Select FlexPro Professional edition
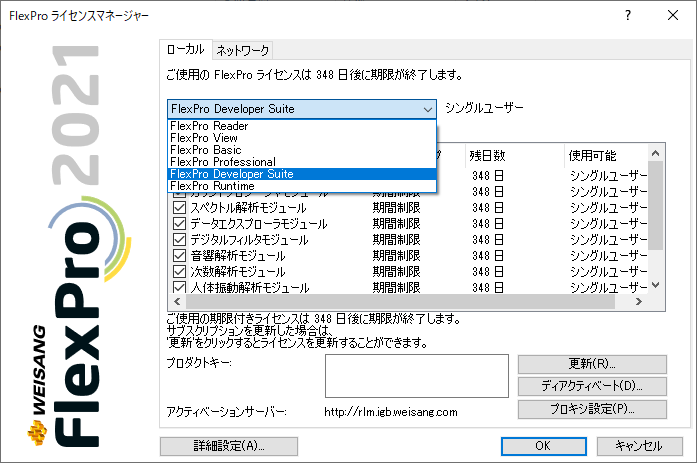 302,162
